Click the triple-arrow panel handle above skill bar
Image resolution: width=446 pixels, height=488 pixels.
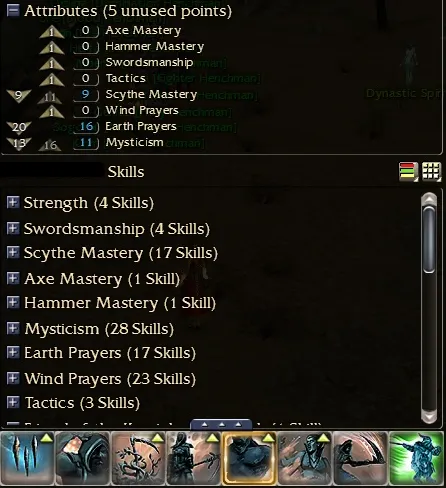(x=221, y=424)
